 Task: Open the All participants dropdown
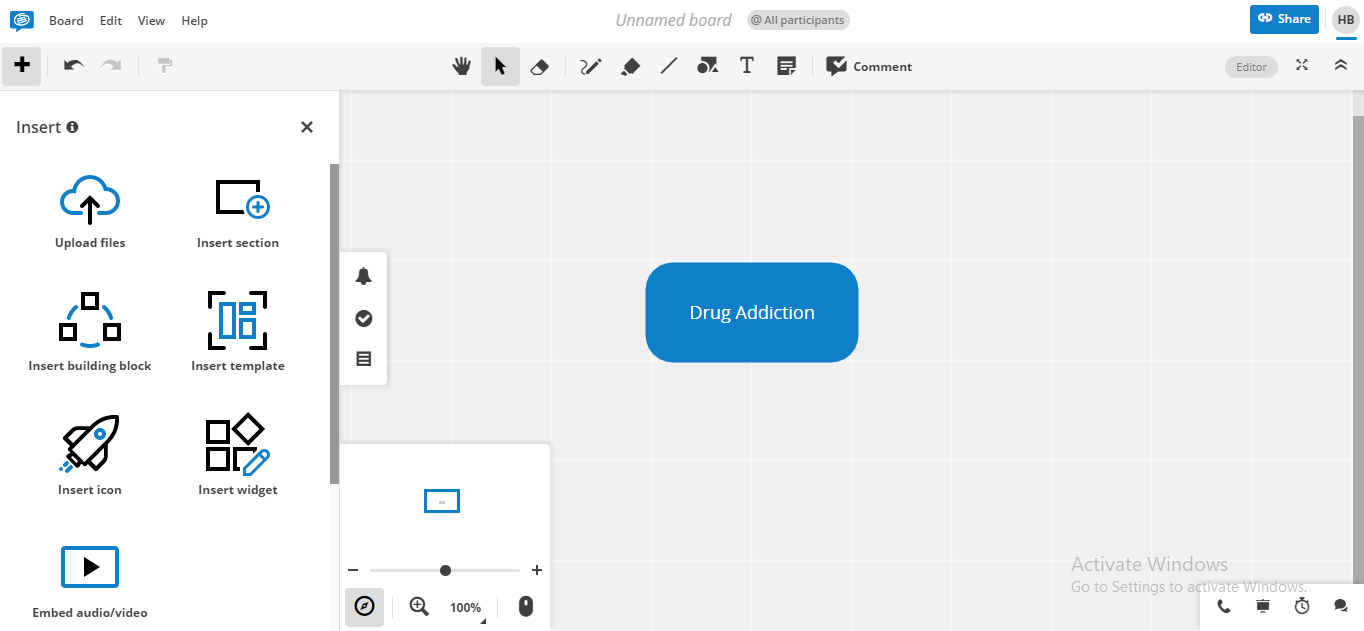pos(797,19)
